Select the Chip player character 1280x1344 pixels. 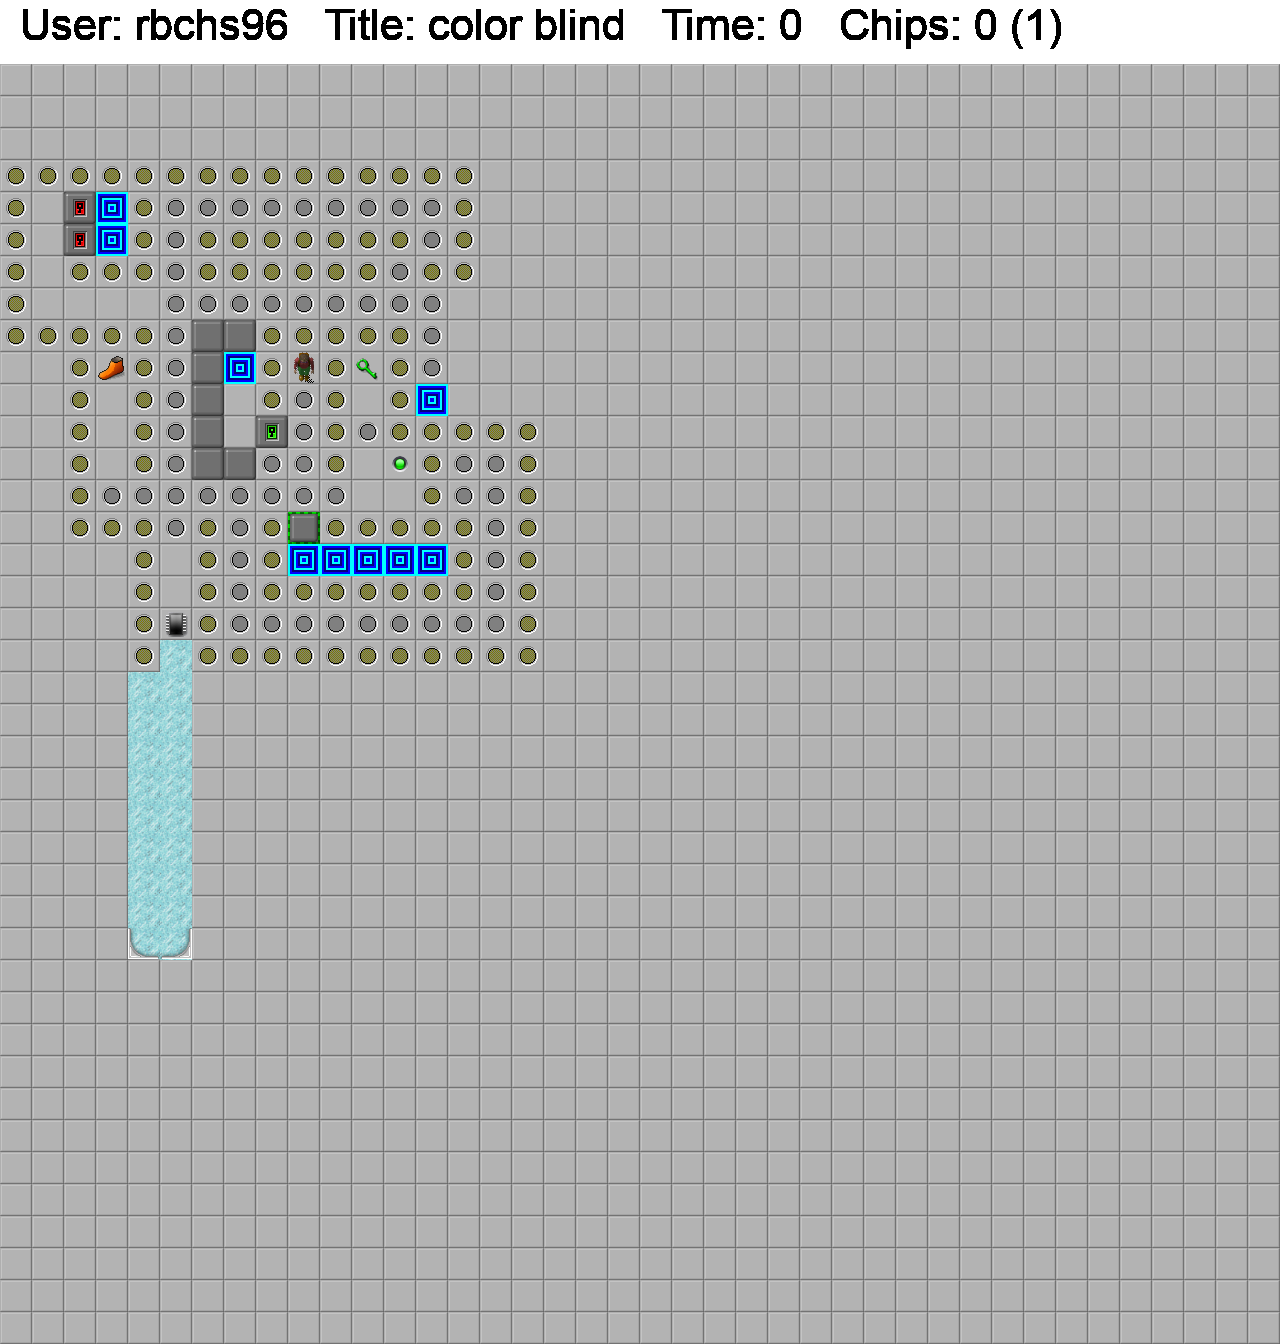(304, 368)
